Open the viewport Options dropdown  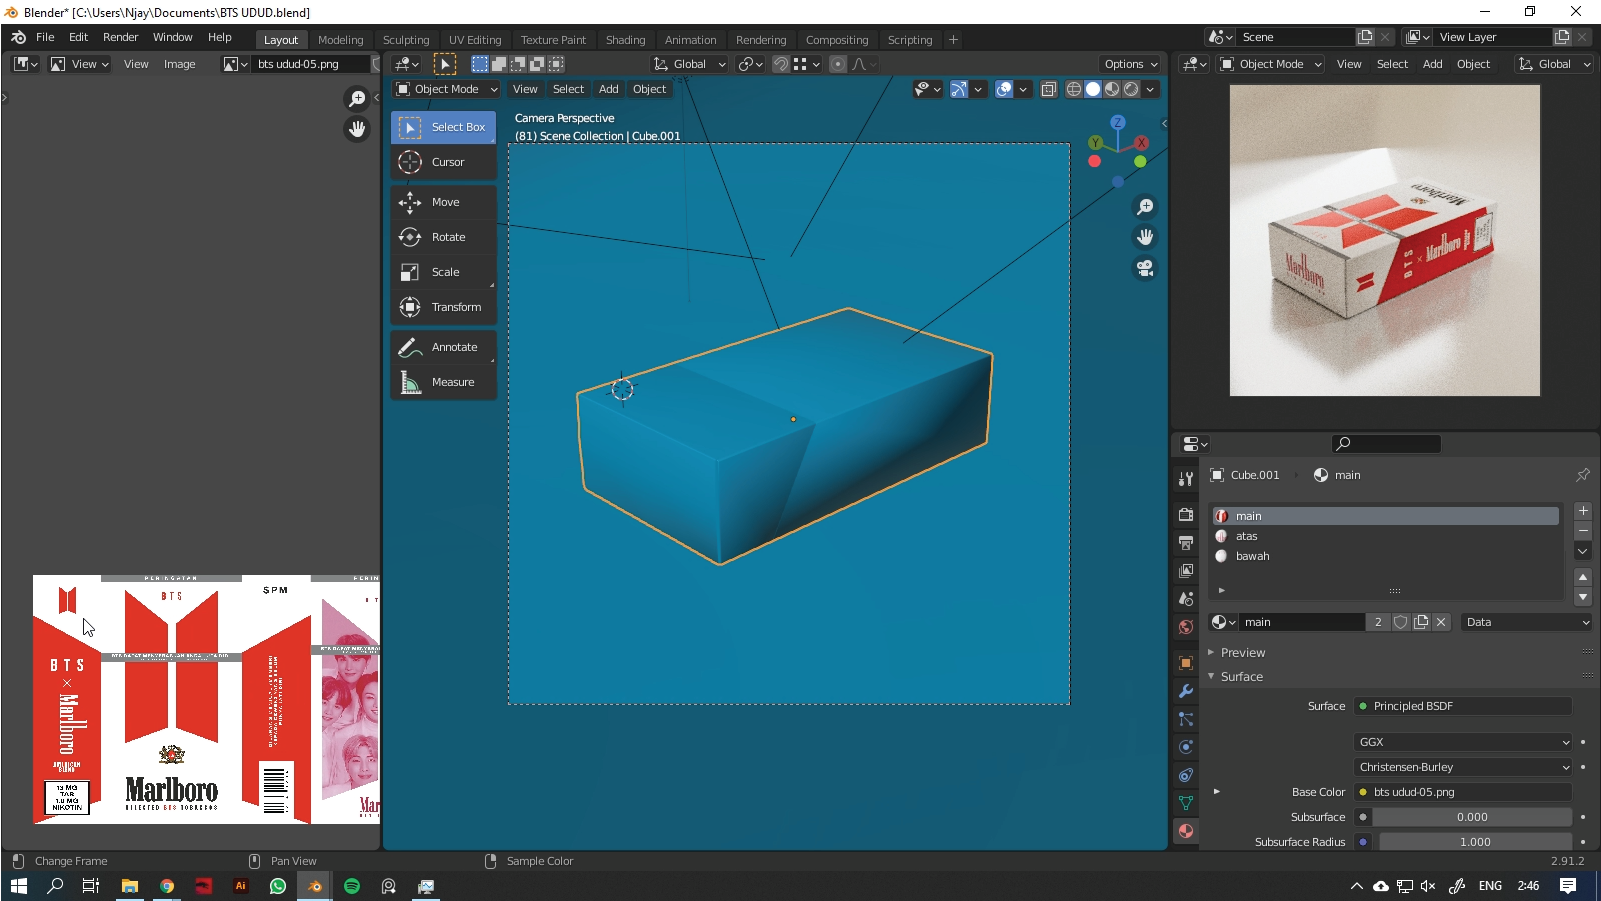[x=1130, y=64]
